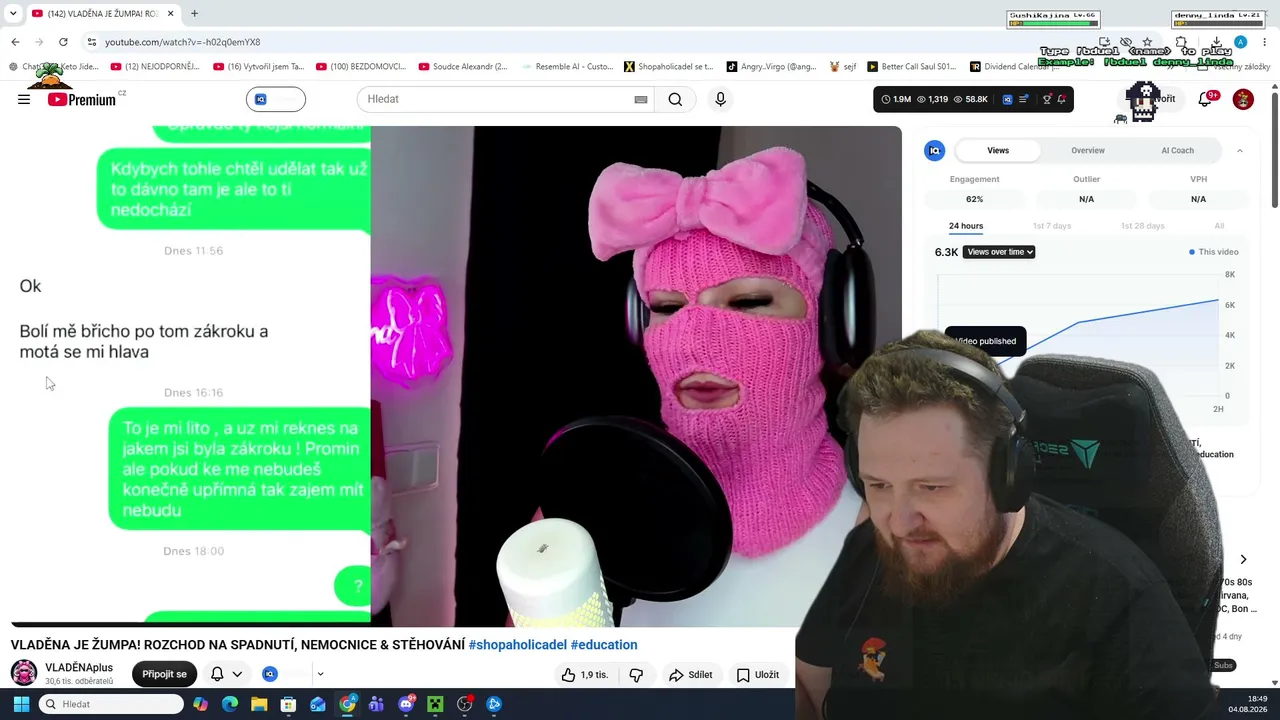Open Outlook from the taskbar
This screenshot has width=1280, height=720.
[x=318, y=704]
